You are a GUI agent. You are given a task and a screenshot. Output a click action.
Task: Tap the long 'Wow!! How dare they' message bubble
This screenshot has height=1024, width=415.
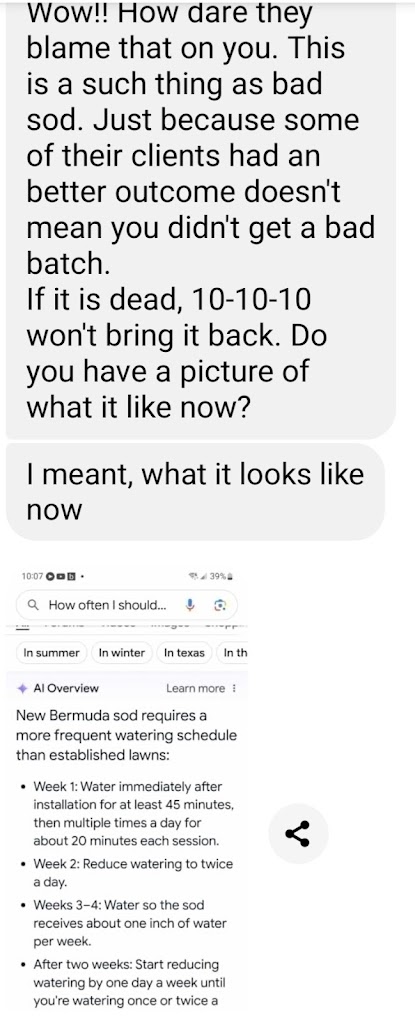click(x=200, y=217)
